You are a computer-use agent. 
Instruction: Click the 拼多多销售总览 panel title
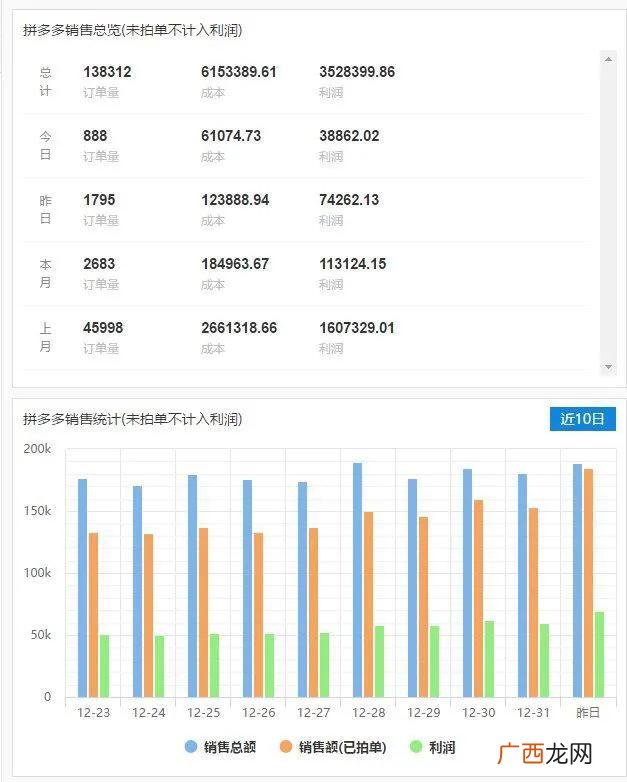[132, 30]
